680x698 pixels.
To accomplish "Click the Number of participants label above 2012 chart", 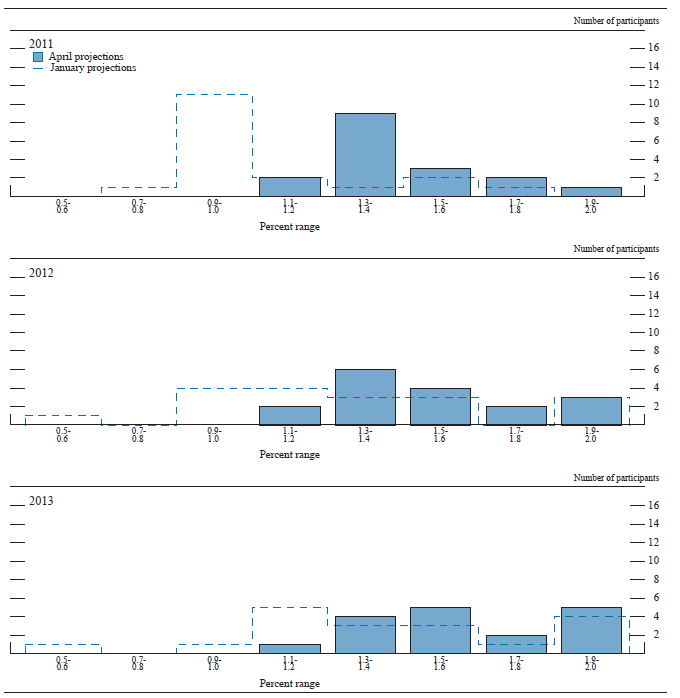I will 616,249.
